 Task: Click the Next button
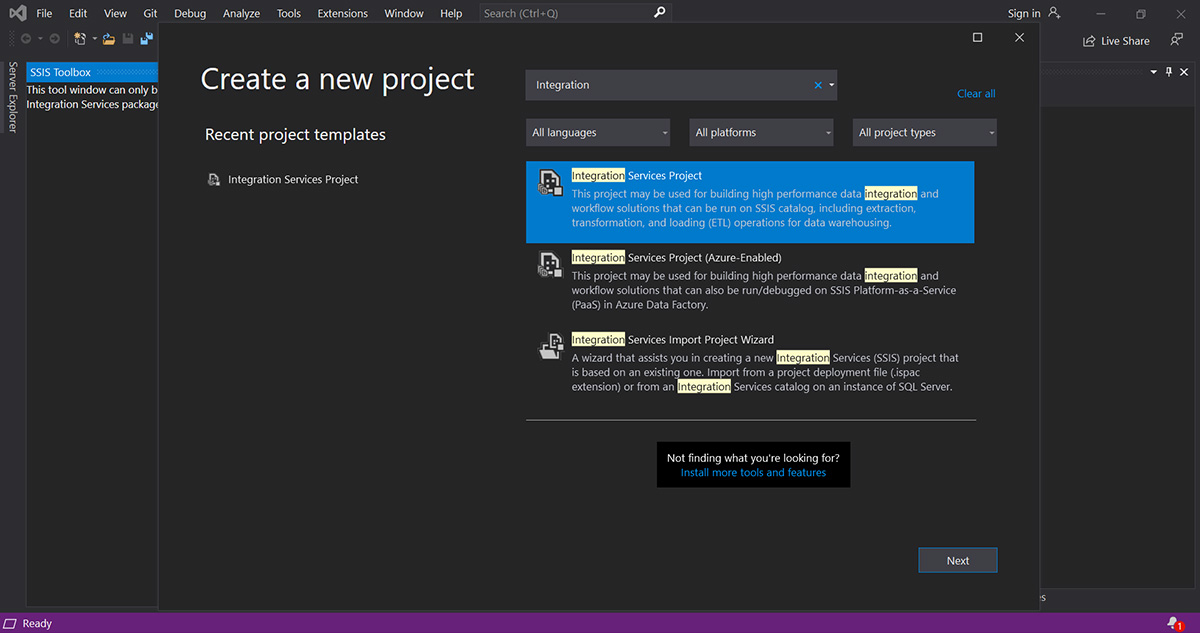tap(958, 560)
